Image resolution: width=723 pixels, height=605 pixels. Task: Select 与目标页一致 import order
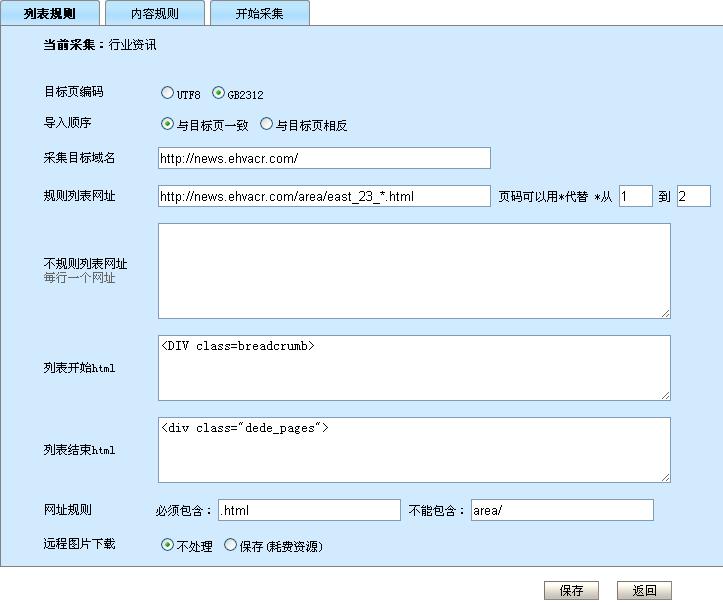(167, 125)
